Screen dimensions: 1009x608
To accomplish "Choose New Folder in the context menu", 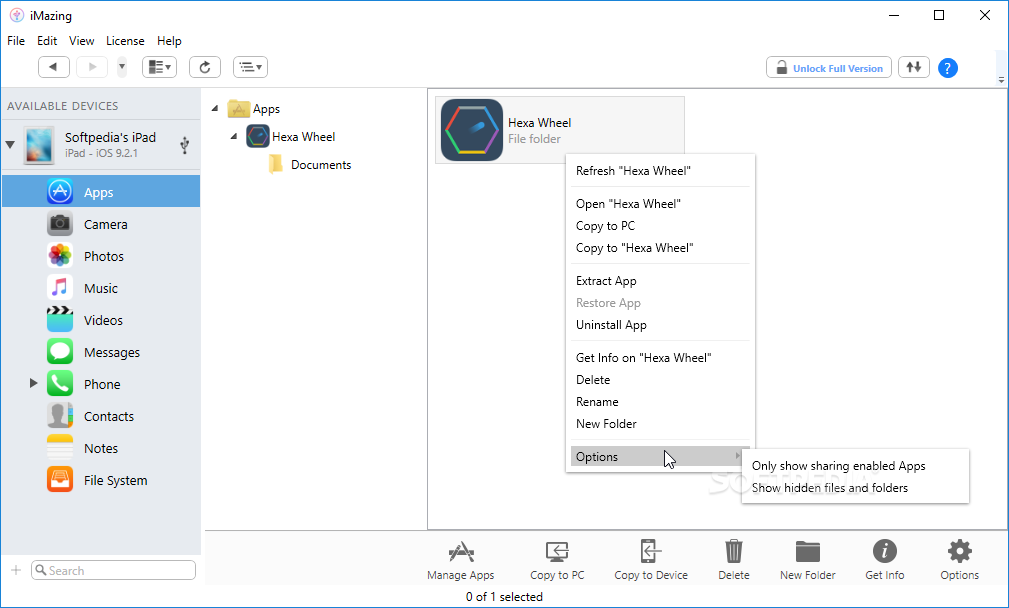I will tap(660, 423).
